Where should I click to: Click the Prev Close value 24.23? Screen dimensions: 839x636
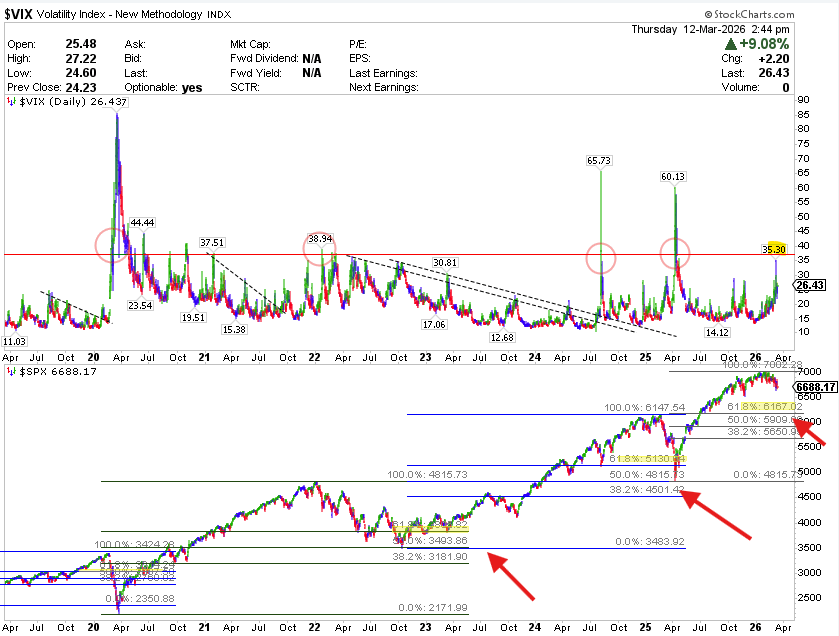[x=81, y=87]
